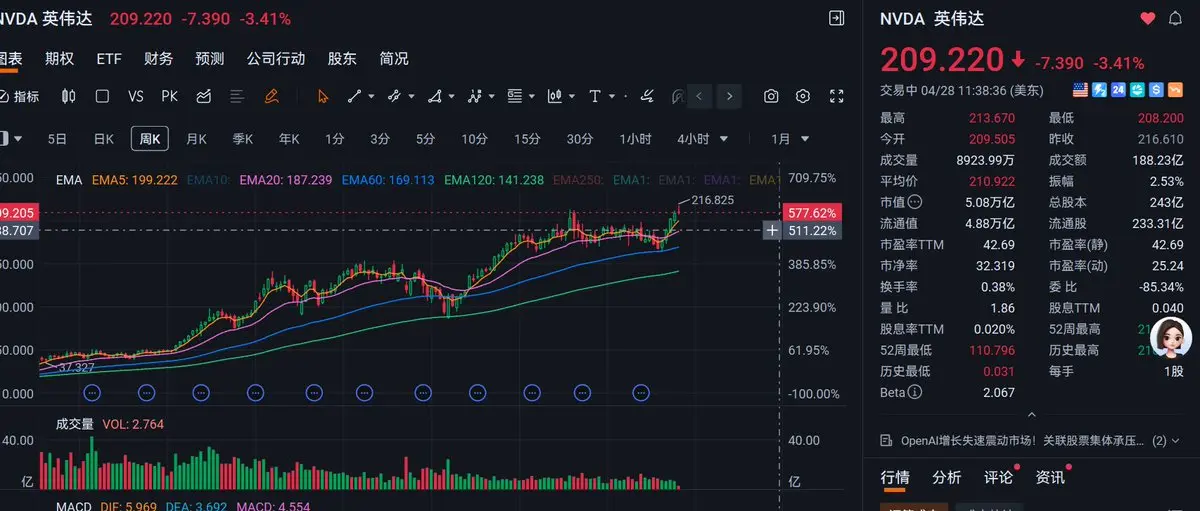The image size is (1200, 511).
Task: Select the 年K chart period
Action: [x=289, y=139]
